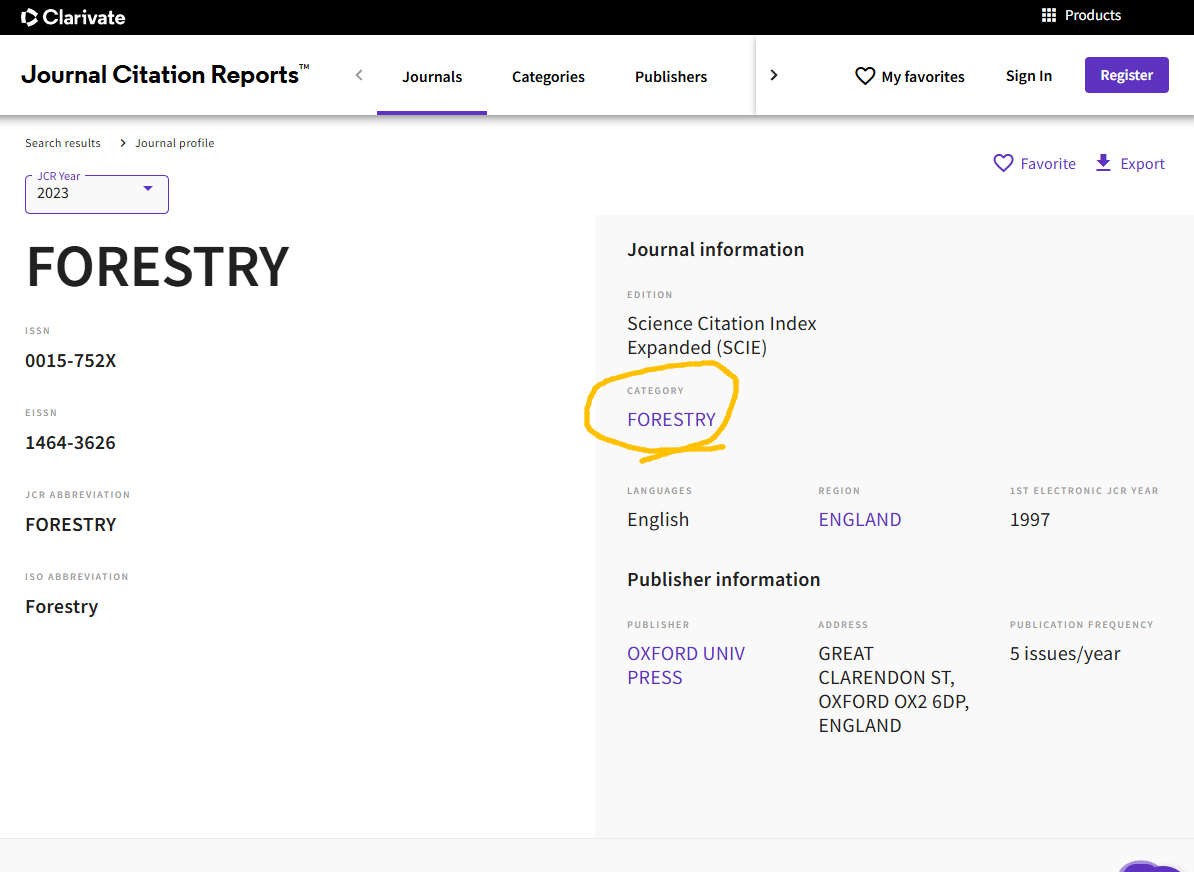The image size is (1194, 872).
Task: Switch to the Publishers tab
Action: (x=671, y=76)
